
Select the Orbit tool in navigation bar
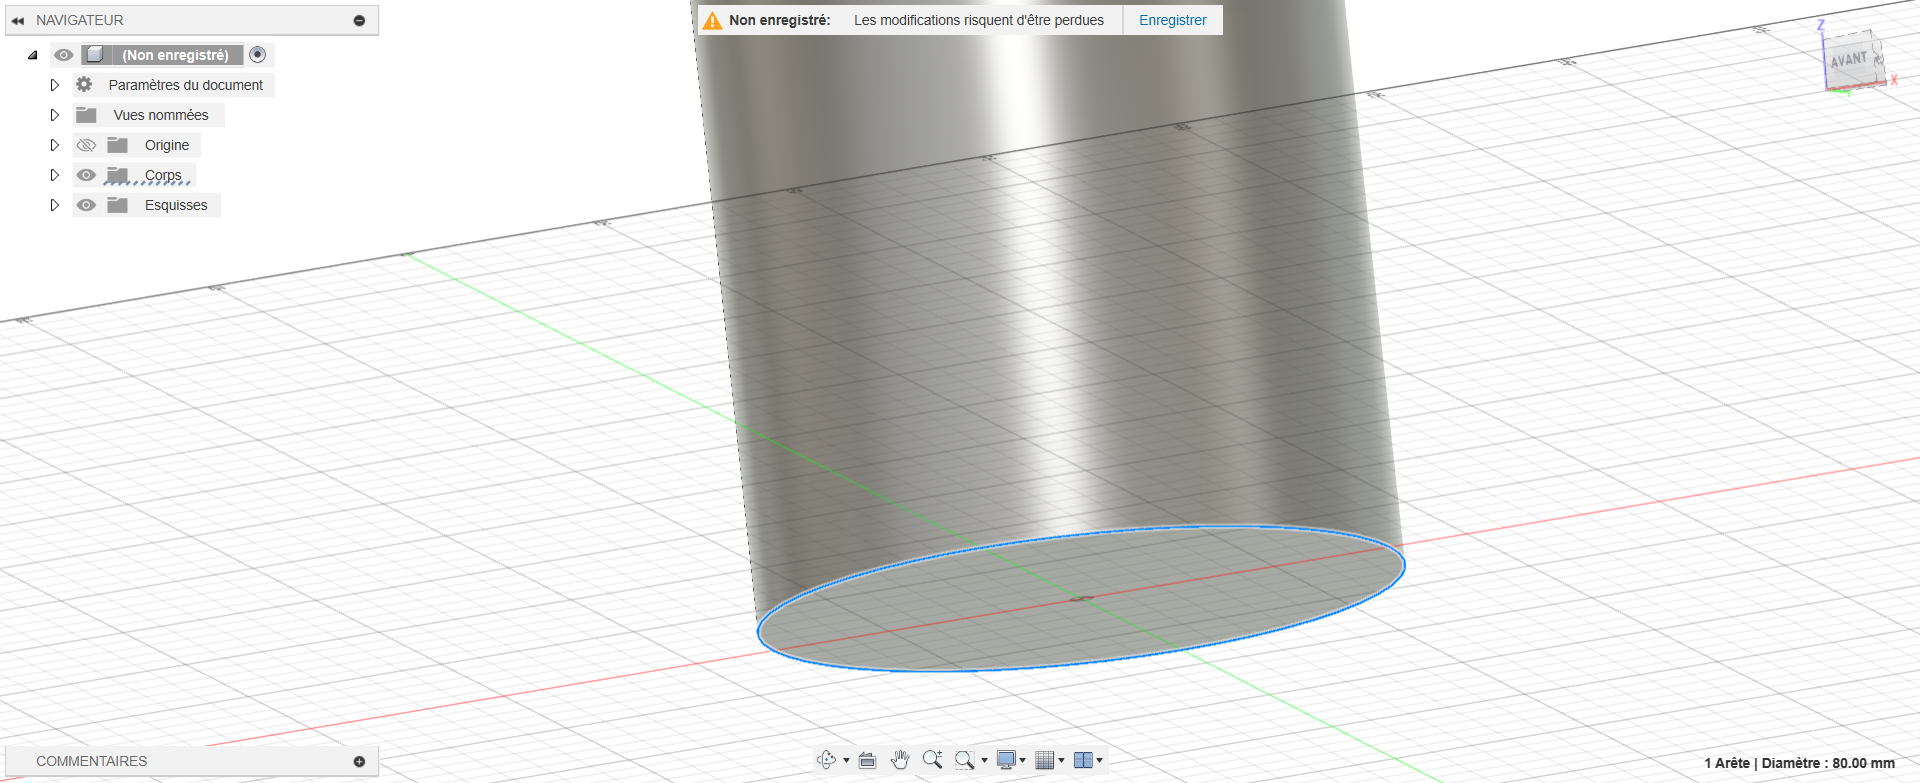[826, 760]
